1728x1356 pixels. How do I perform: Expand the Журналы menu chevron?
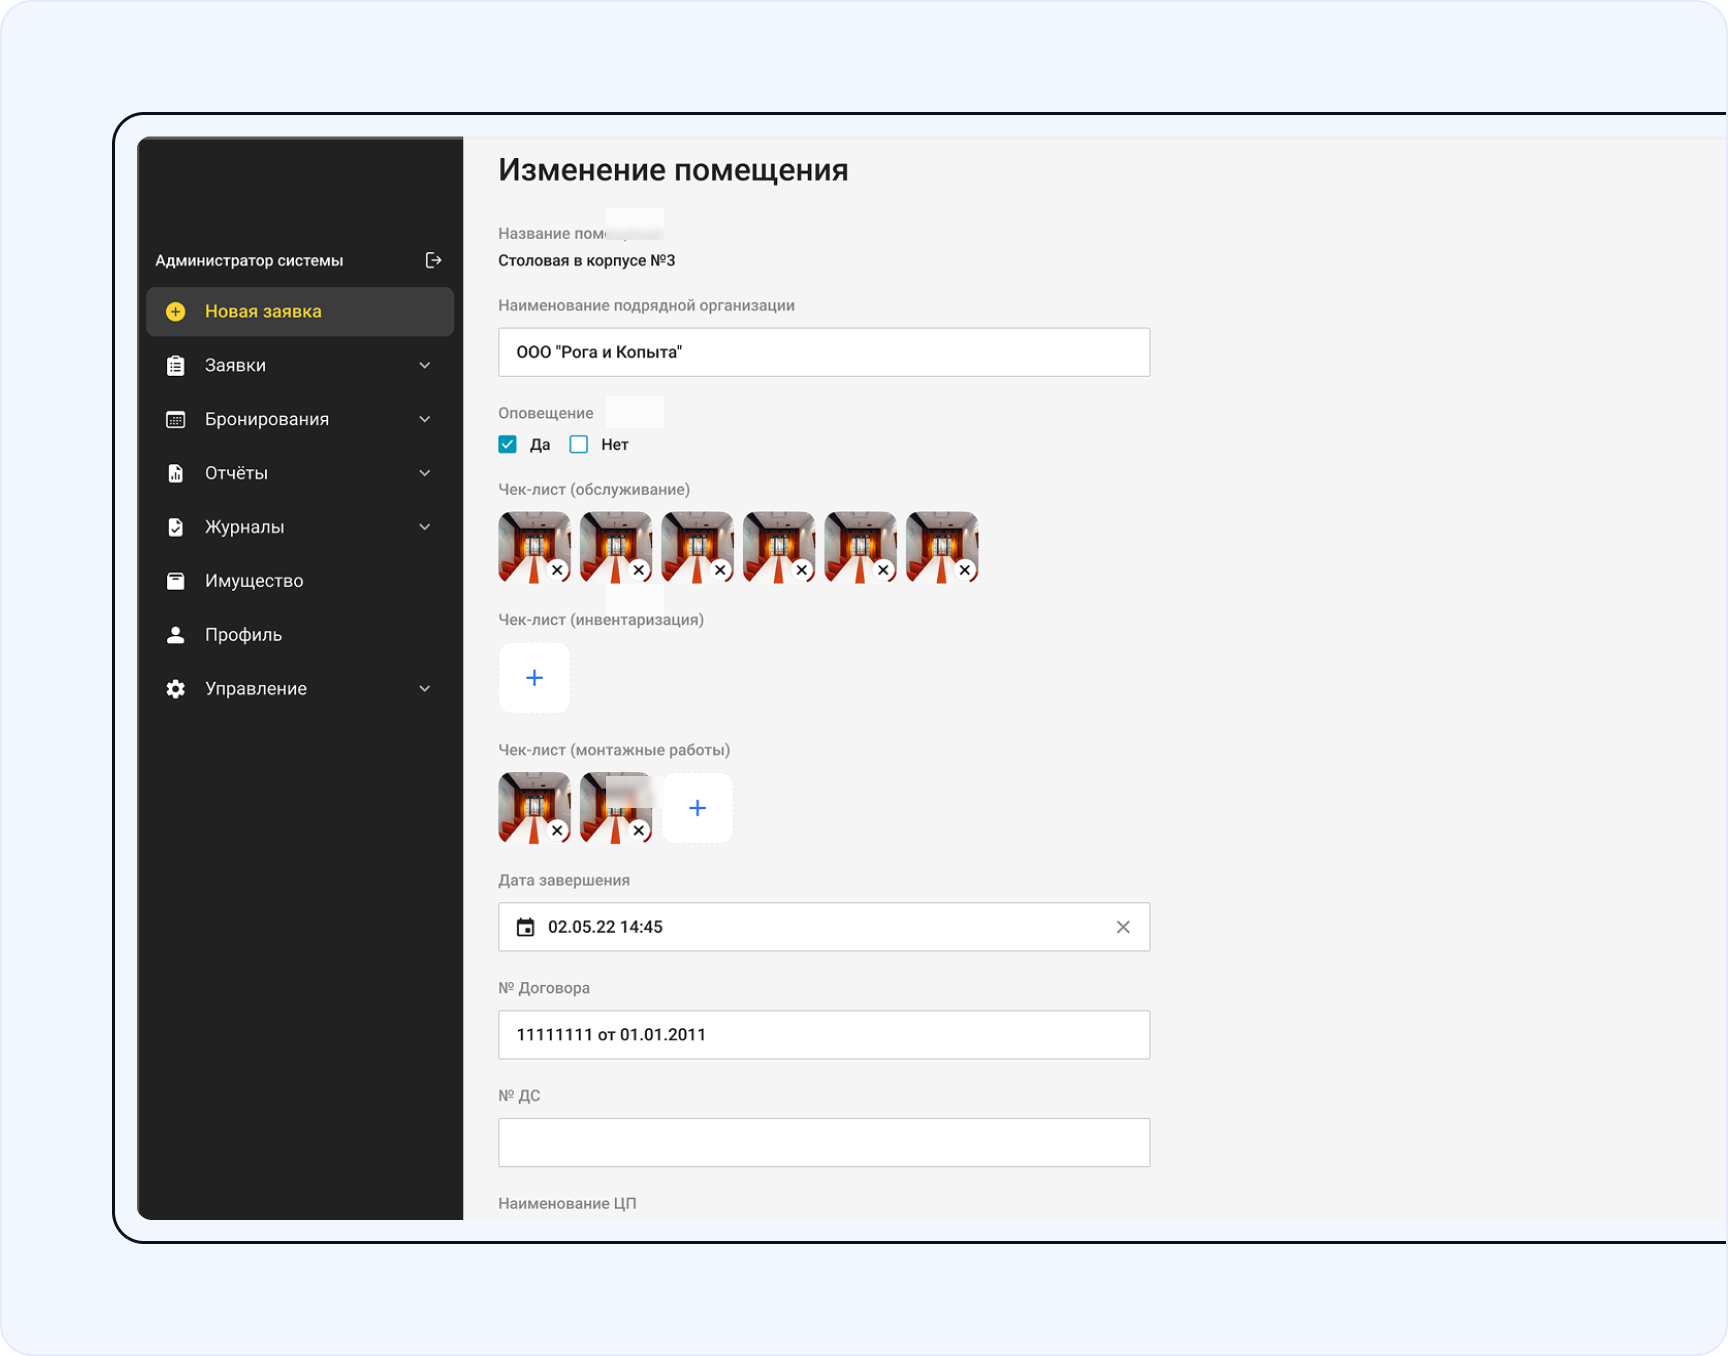[x=425, y=527]
